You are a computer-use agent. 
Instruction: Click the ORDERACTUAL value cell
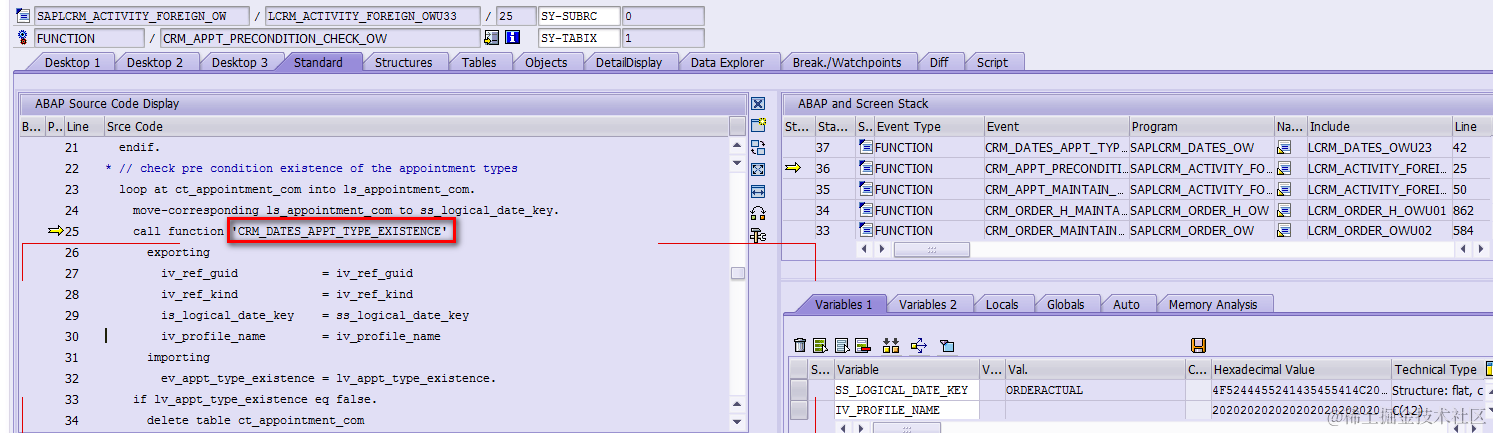tap(1094, 390)
